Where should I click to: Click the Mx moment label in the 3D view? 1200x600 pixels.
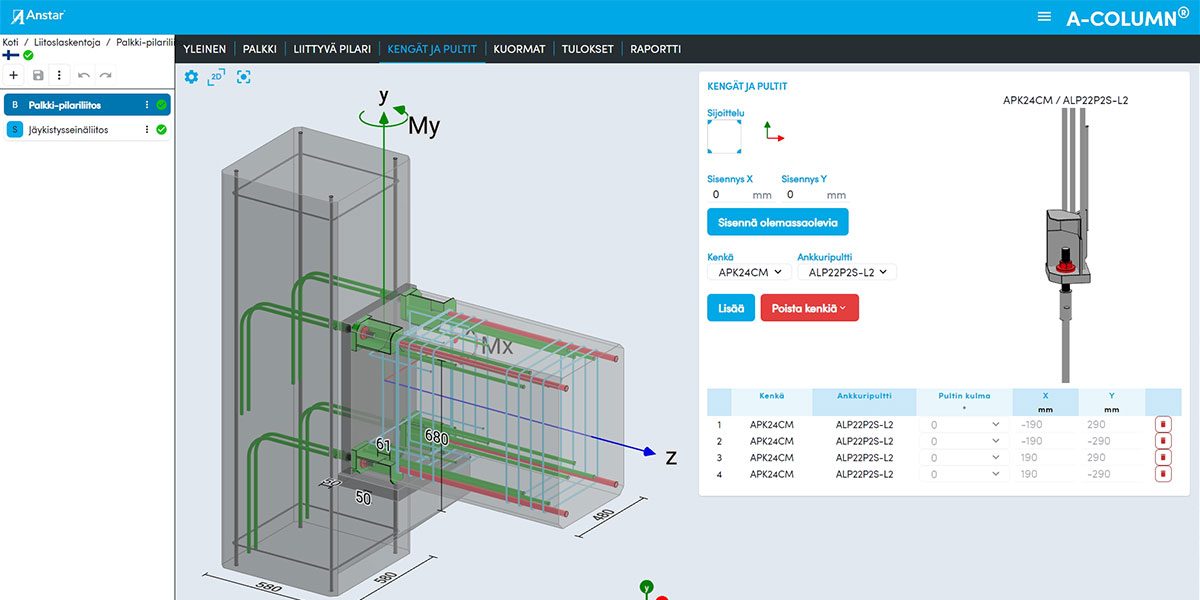pos(497,347)
